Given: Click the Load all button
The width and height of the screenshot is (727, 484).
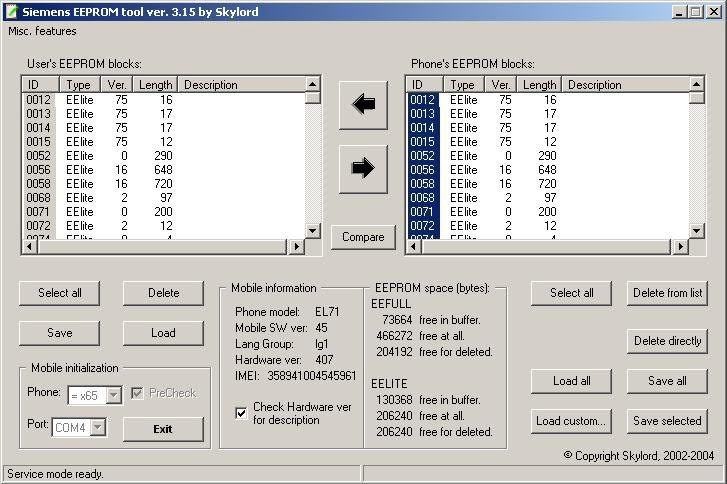Looking at the screenshot, I should [x=571, y=381].
